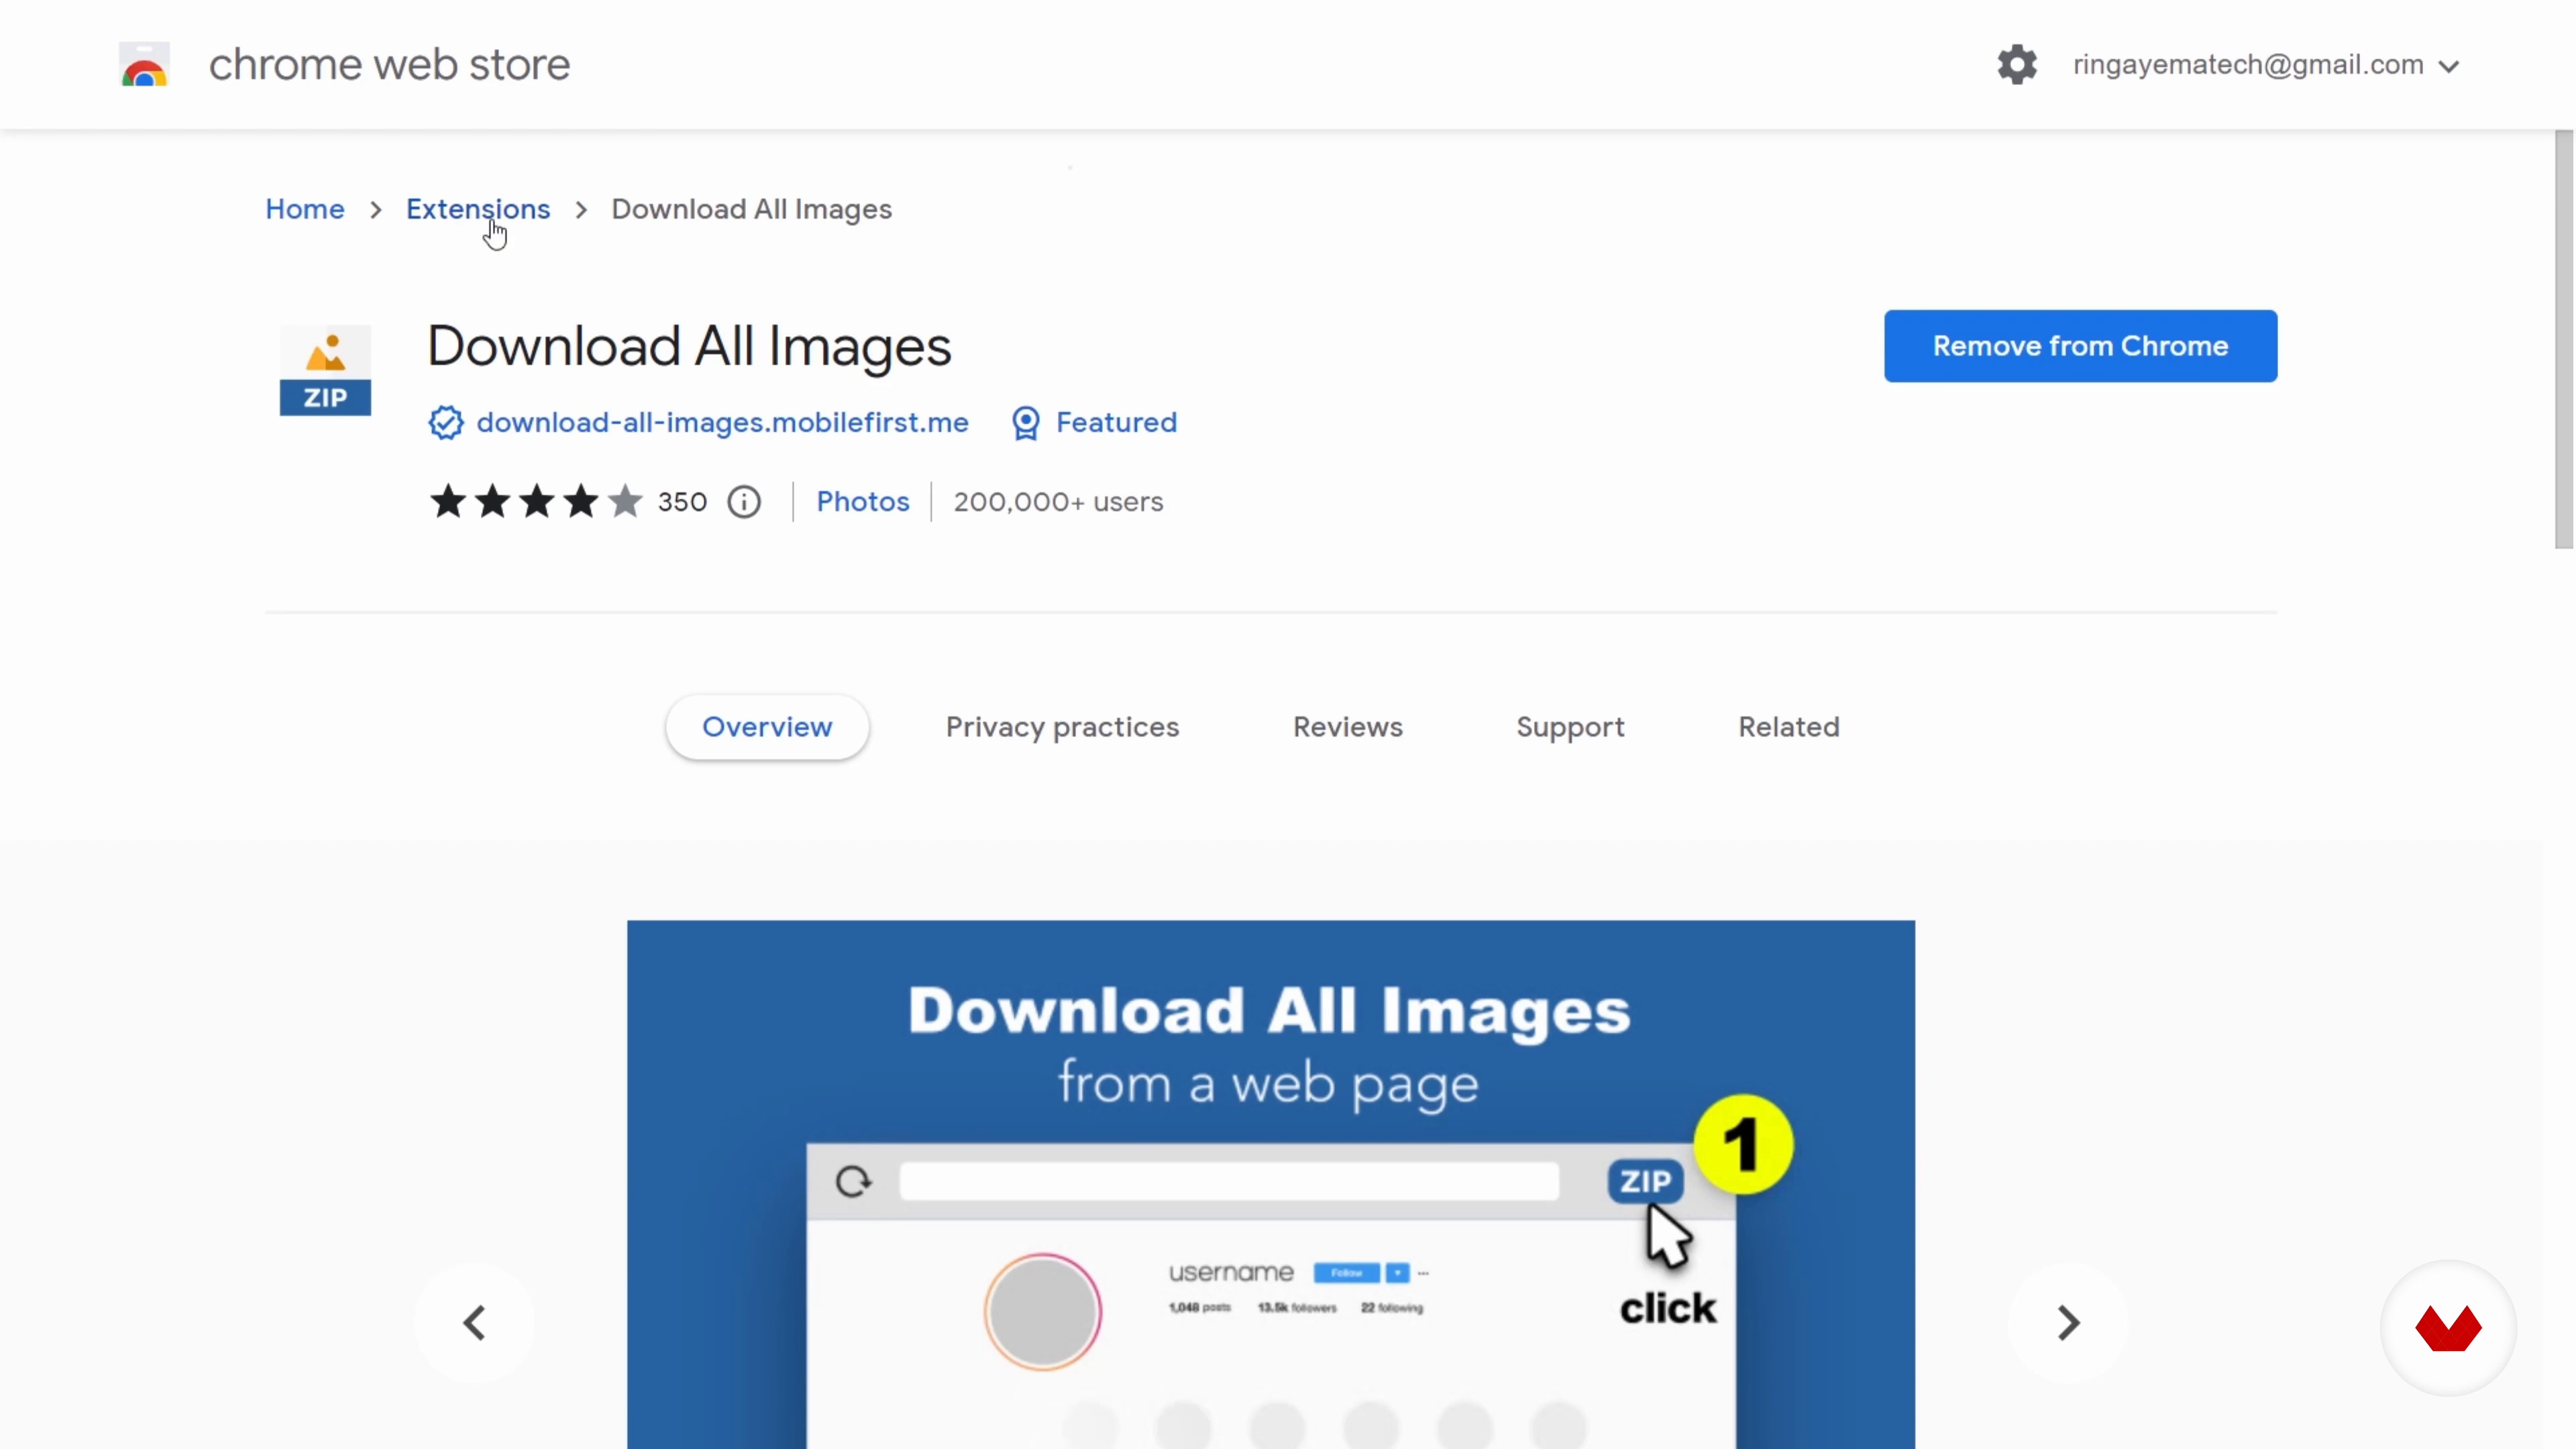
Task: Click the chrome web store title text
Action: pyautogui.click(x=389, y=65)
